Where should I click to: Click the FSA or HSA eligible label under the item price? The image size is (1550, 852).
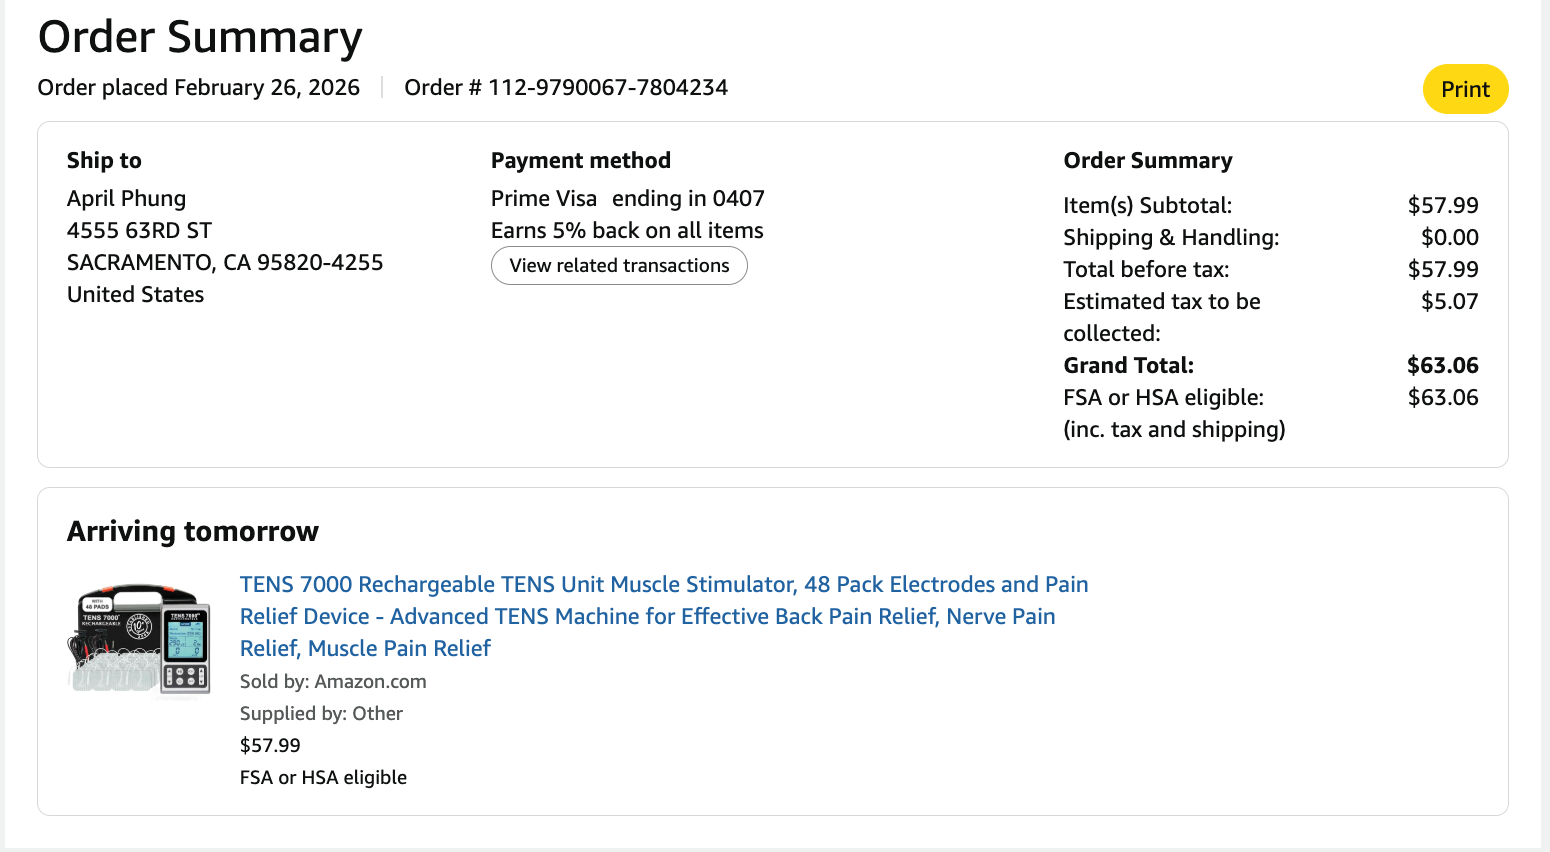(323, 778)
